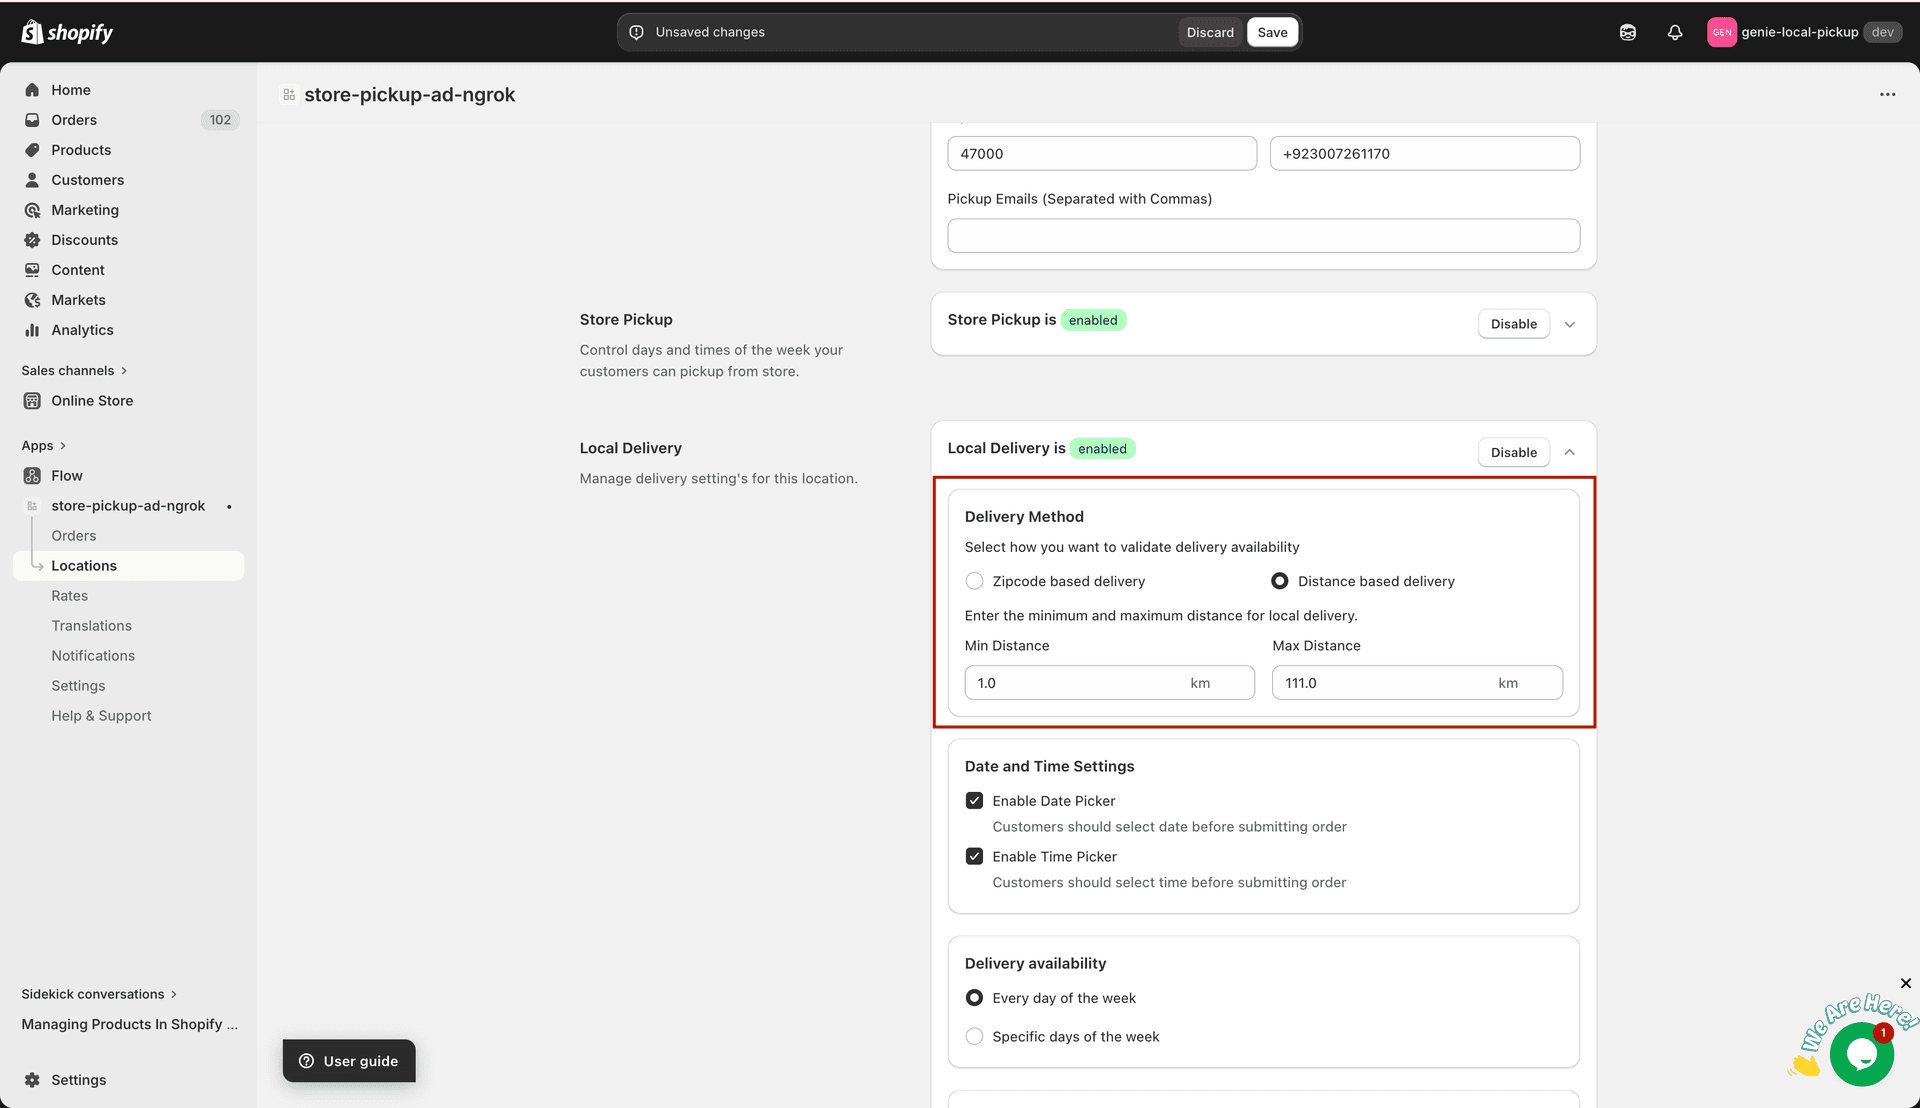1920x1108 pixels.
Task: Open the Customers page
Action: click(87, 180)
